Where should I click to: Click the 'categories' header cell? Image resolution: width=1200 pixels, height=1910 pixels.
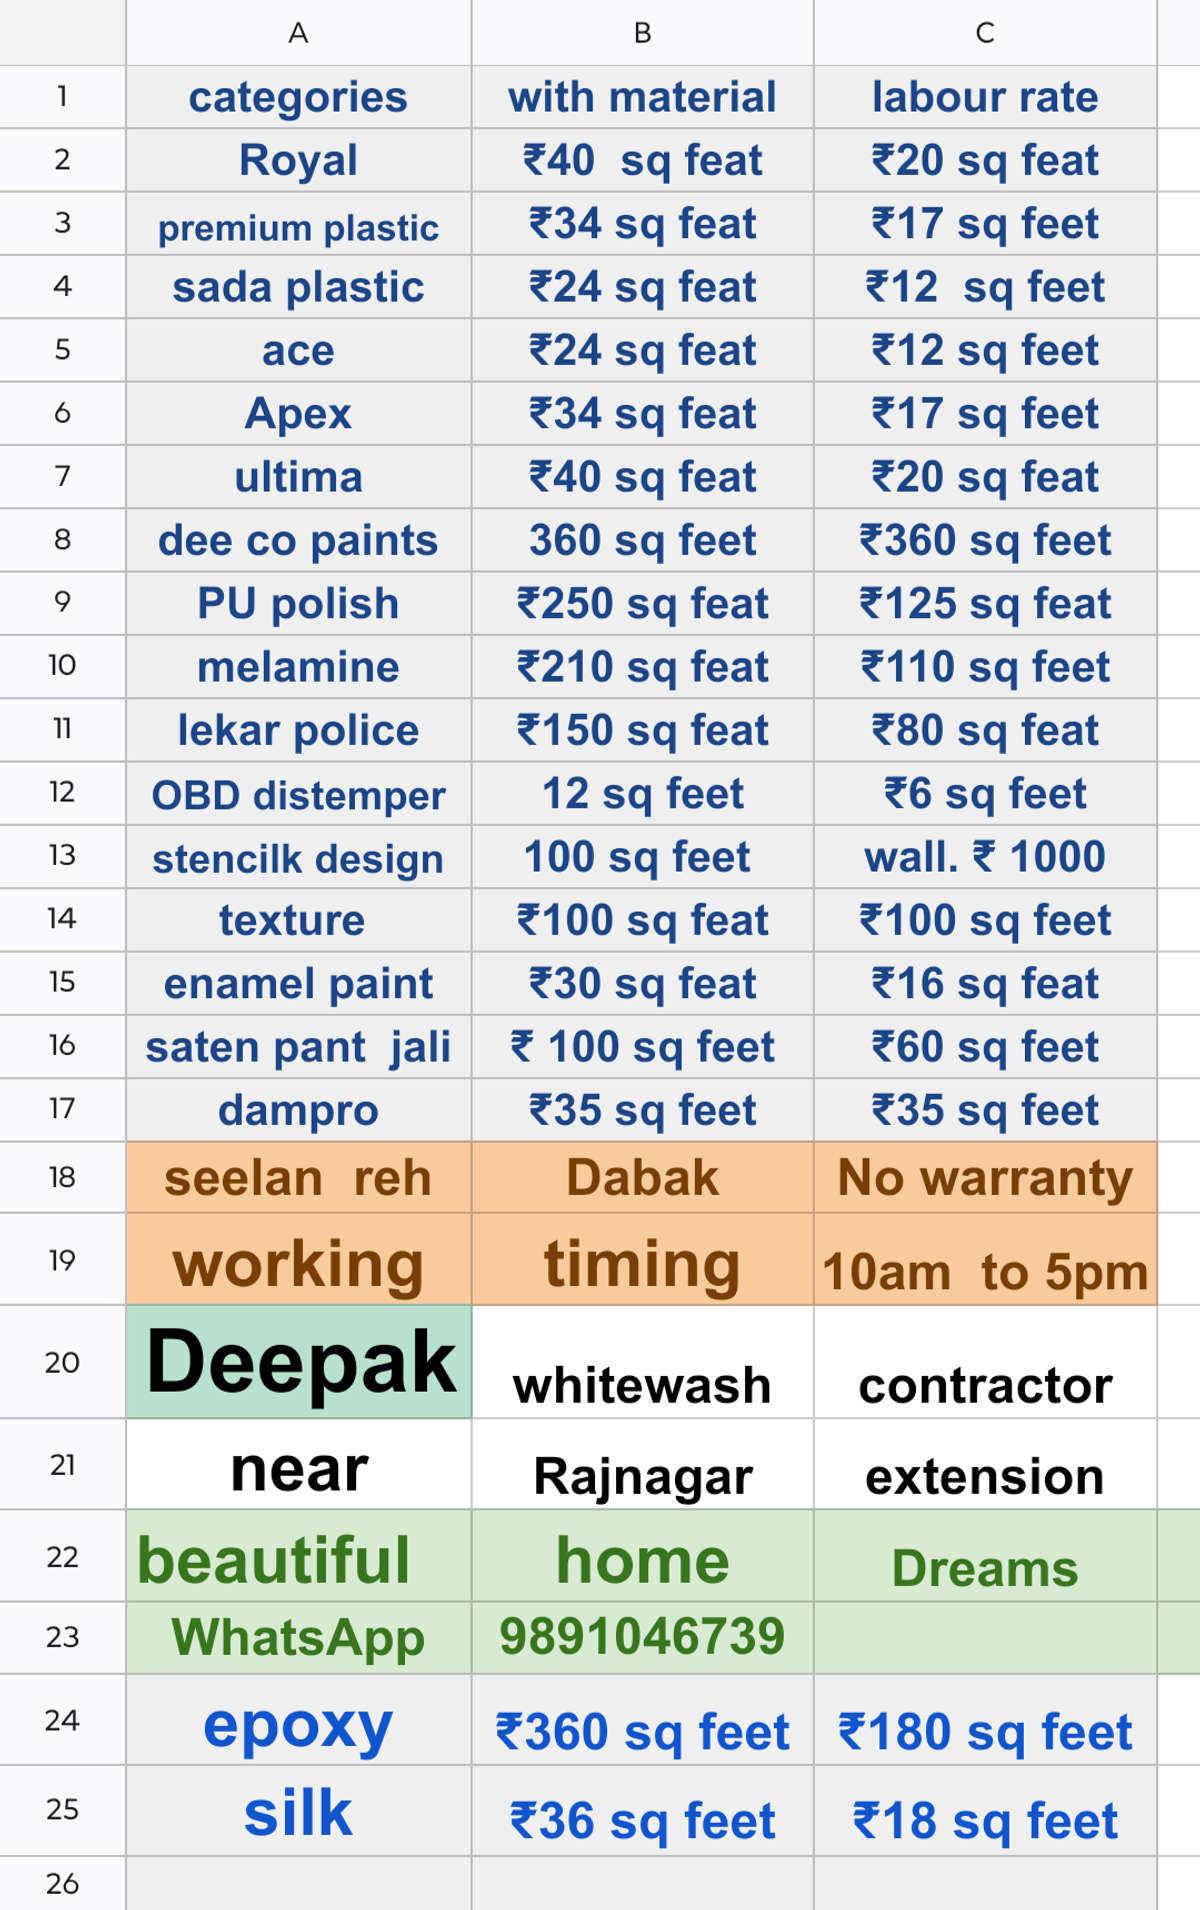click(298, 97)
